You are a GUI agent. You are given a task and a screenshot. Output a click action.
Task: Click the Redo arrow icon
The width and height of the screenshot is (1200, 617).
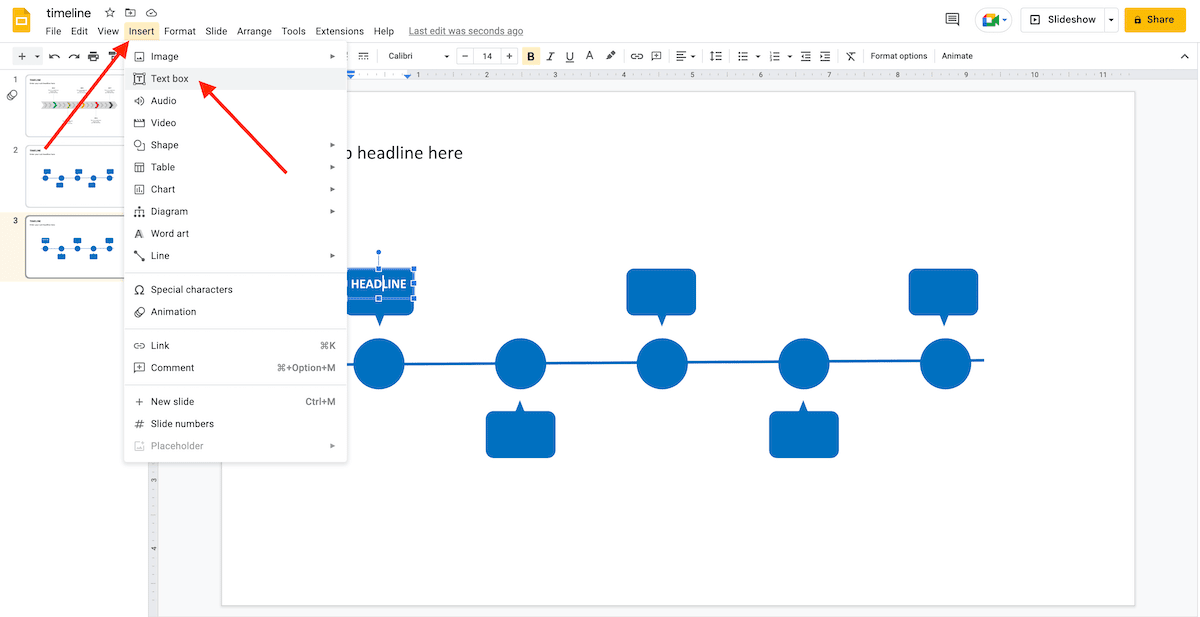click(74, 56)
